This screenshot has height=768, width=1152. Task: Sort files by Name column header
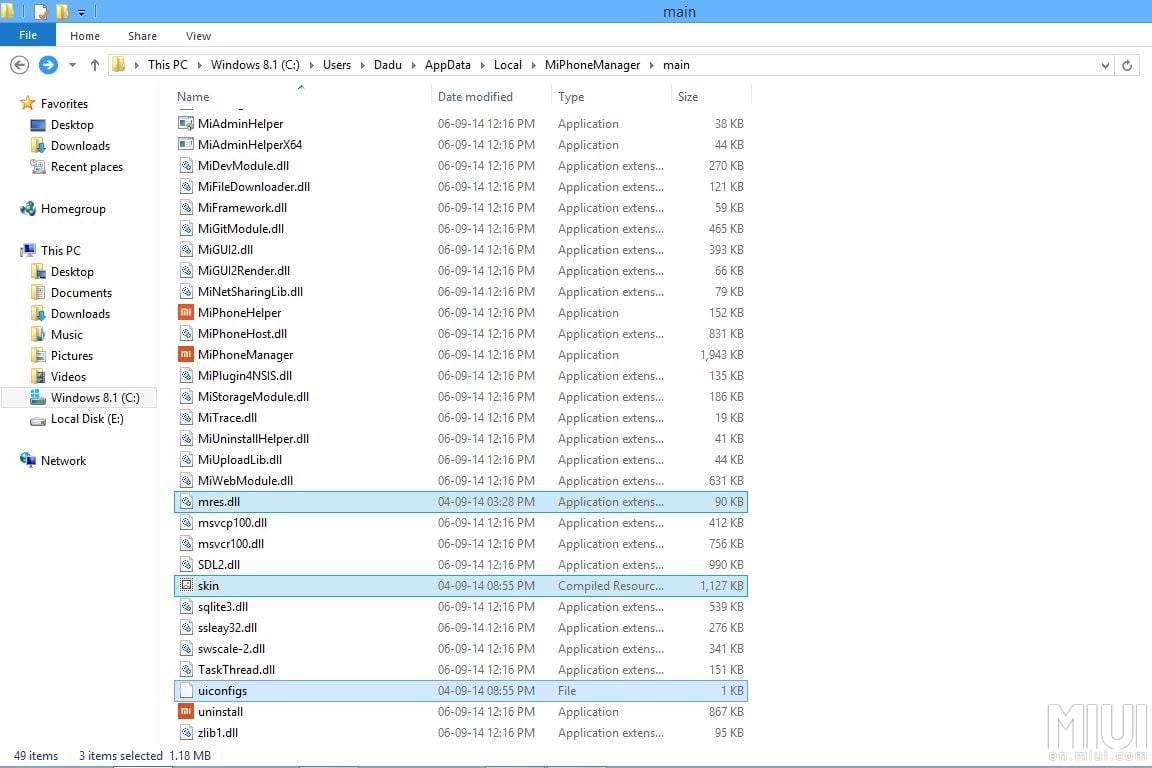pos(193,96)
